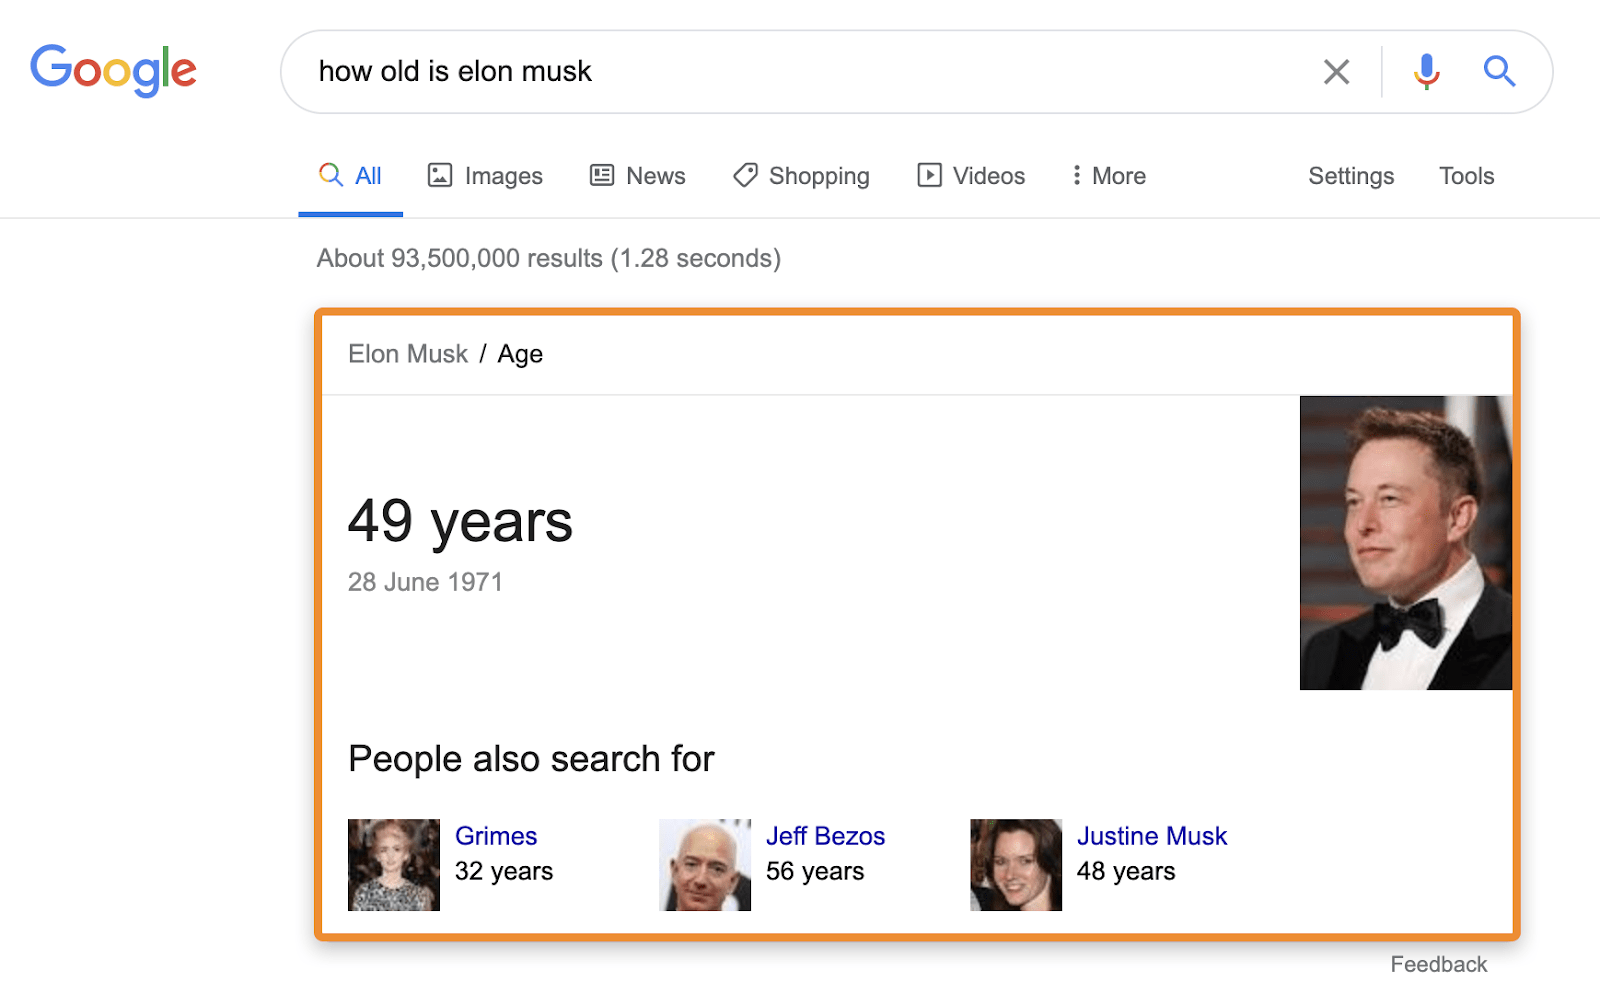Switch to the All results tab

click(x=350, y=175)
